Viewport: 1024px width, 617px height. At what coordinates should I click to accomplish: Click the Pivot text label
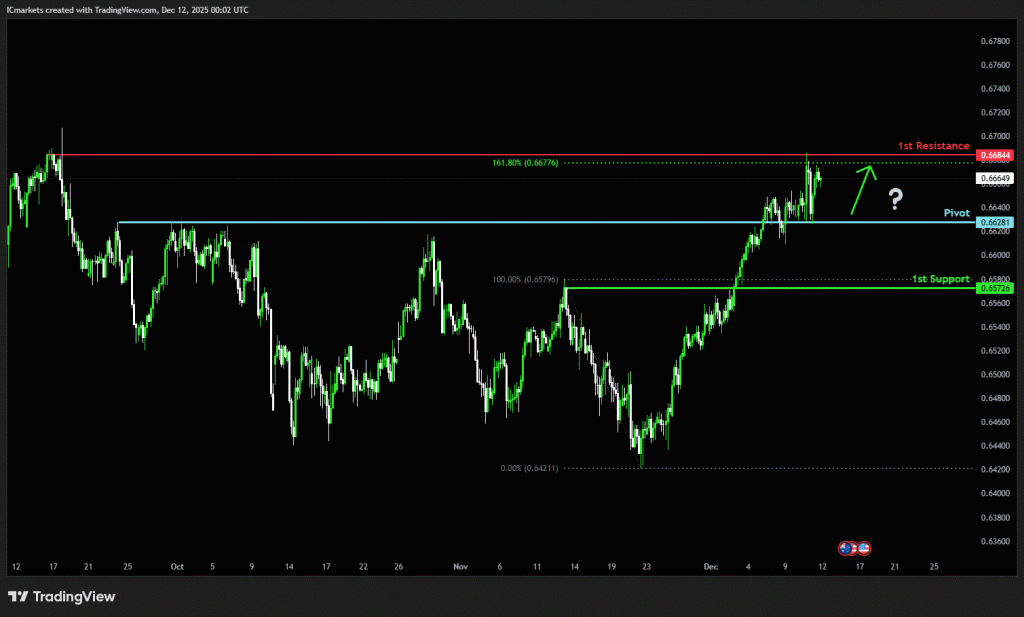tap(957, 213)
